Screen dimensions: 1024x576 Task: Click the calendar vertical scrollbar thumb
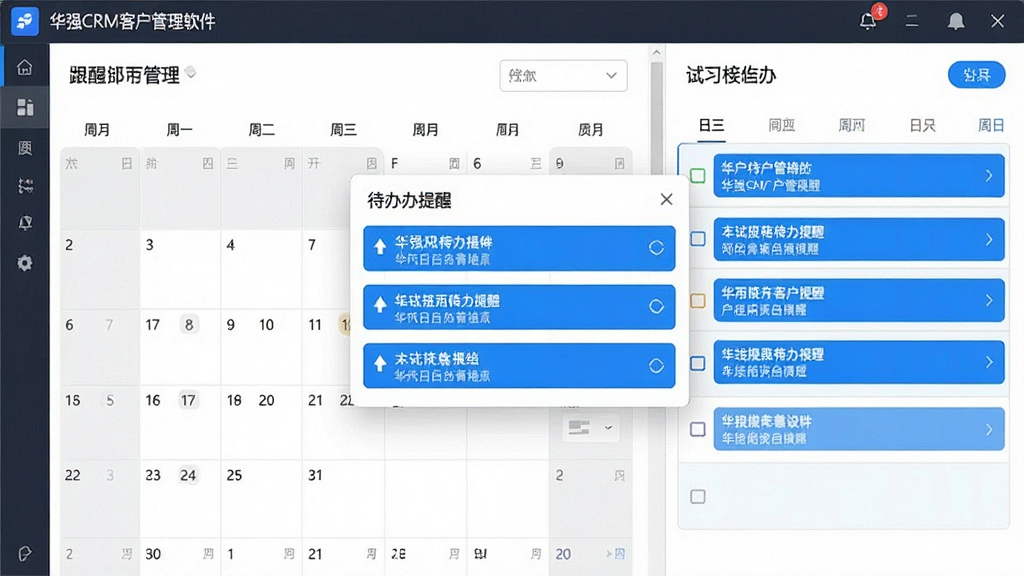pyautogui.click(x=656, y=118)
